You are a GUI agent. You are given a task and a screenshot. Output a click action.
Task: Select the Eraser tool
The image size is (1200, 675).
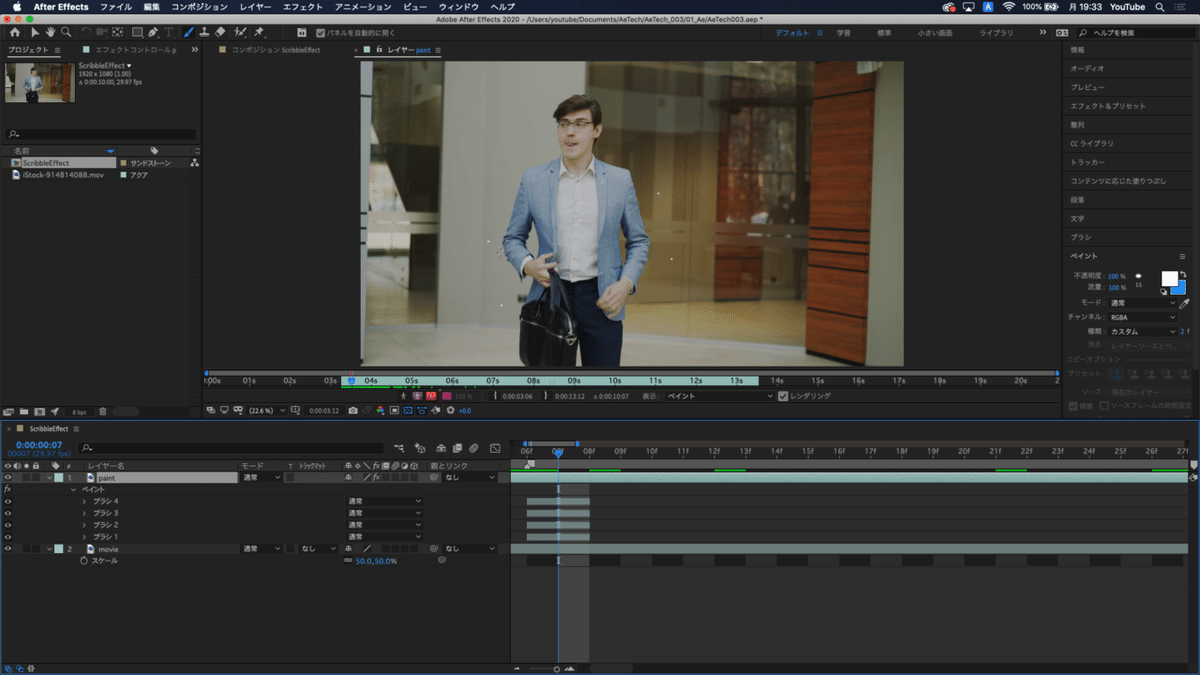pos(220,32)
